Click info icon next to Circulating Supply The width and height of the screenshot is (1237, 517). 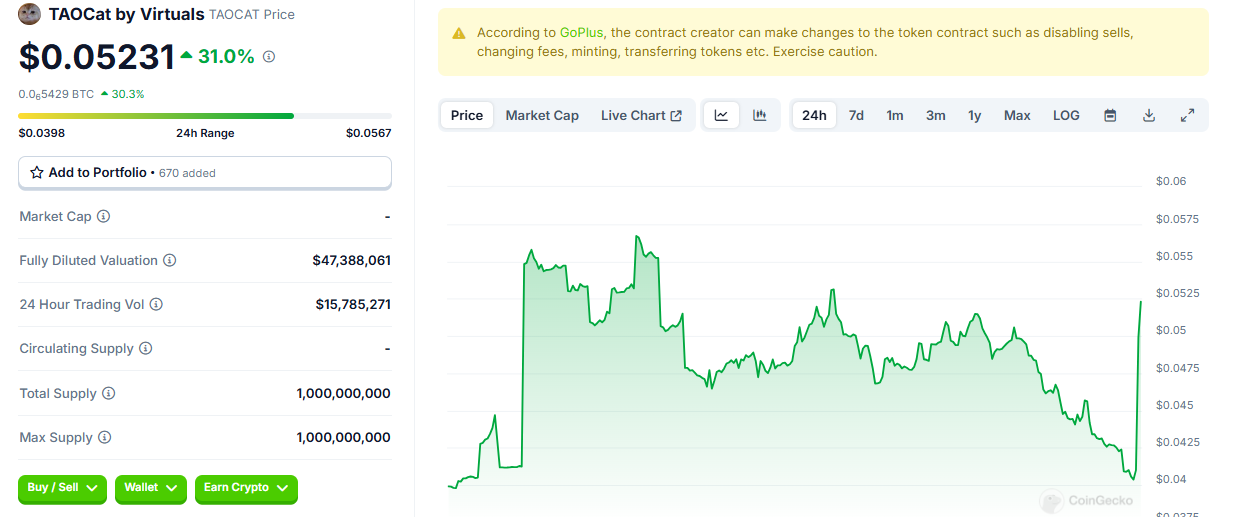click(146, 348)
